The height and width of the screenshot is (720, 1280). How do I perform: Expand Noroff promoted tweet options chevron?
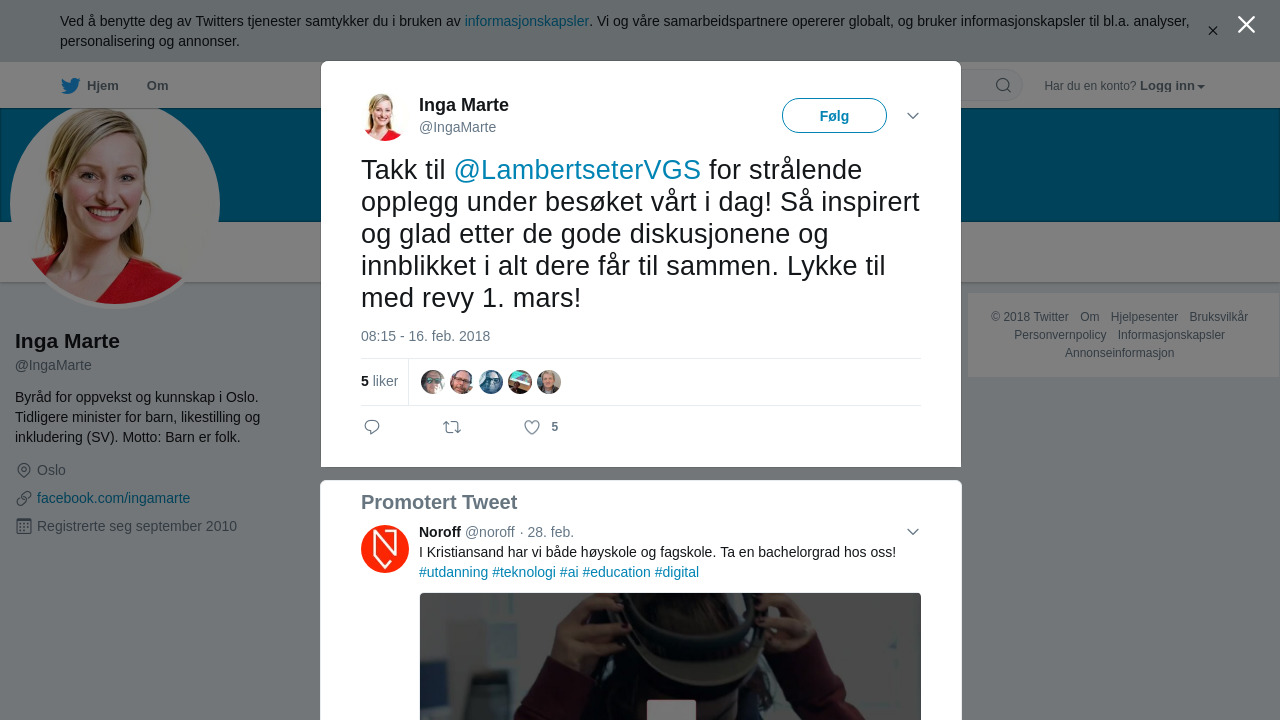coord(913,532)
